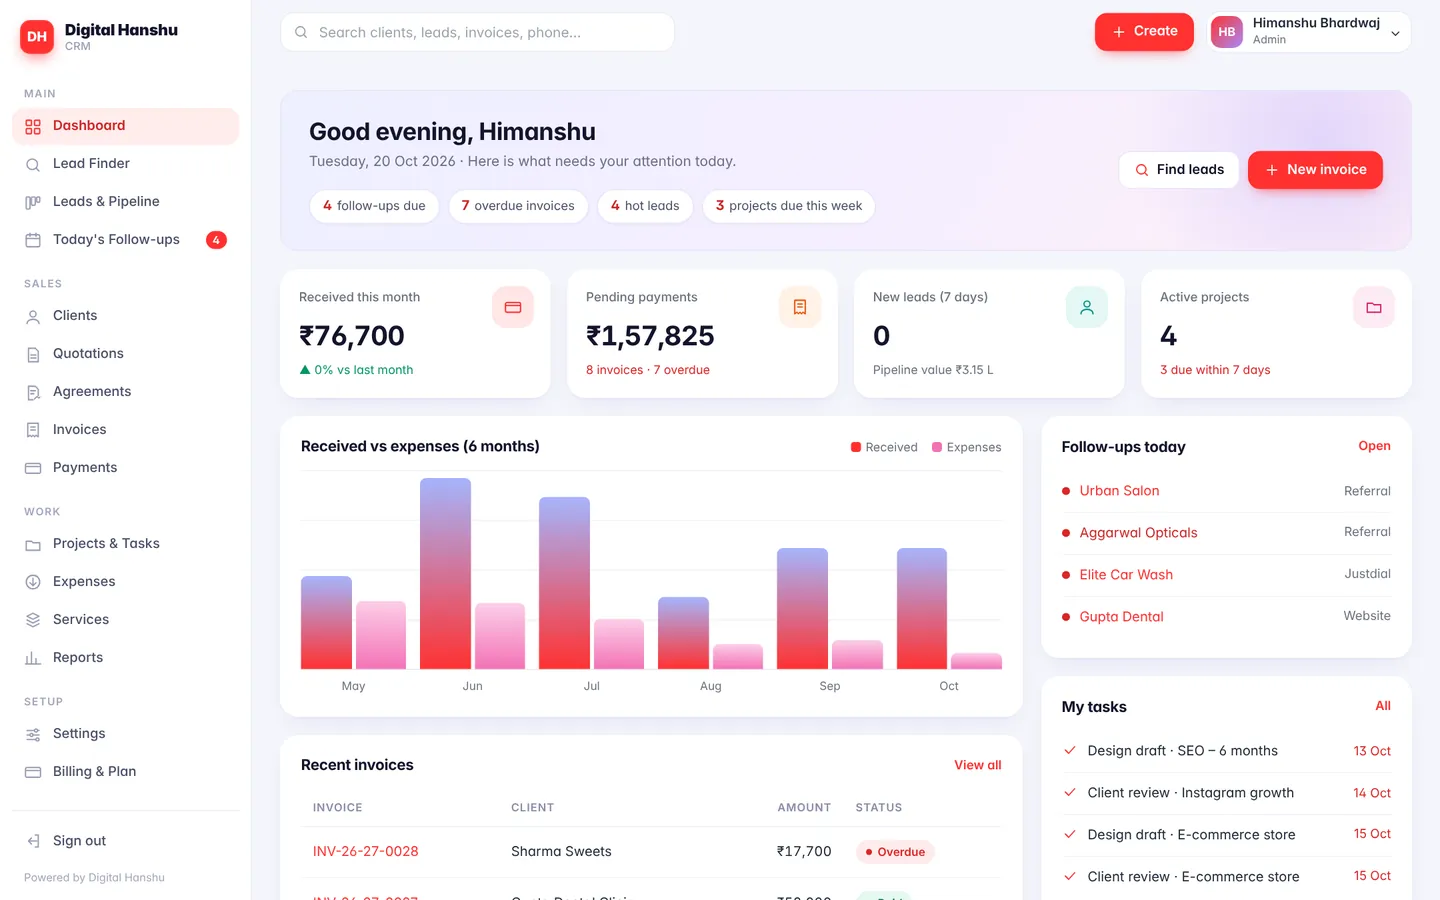Click the Dashboard grid icon

click(33, 126)
